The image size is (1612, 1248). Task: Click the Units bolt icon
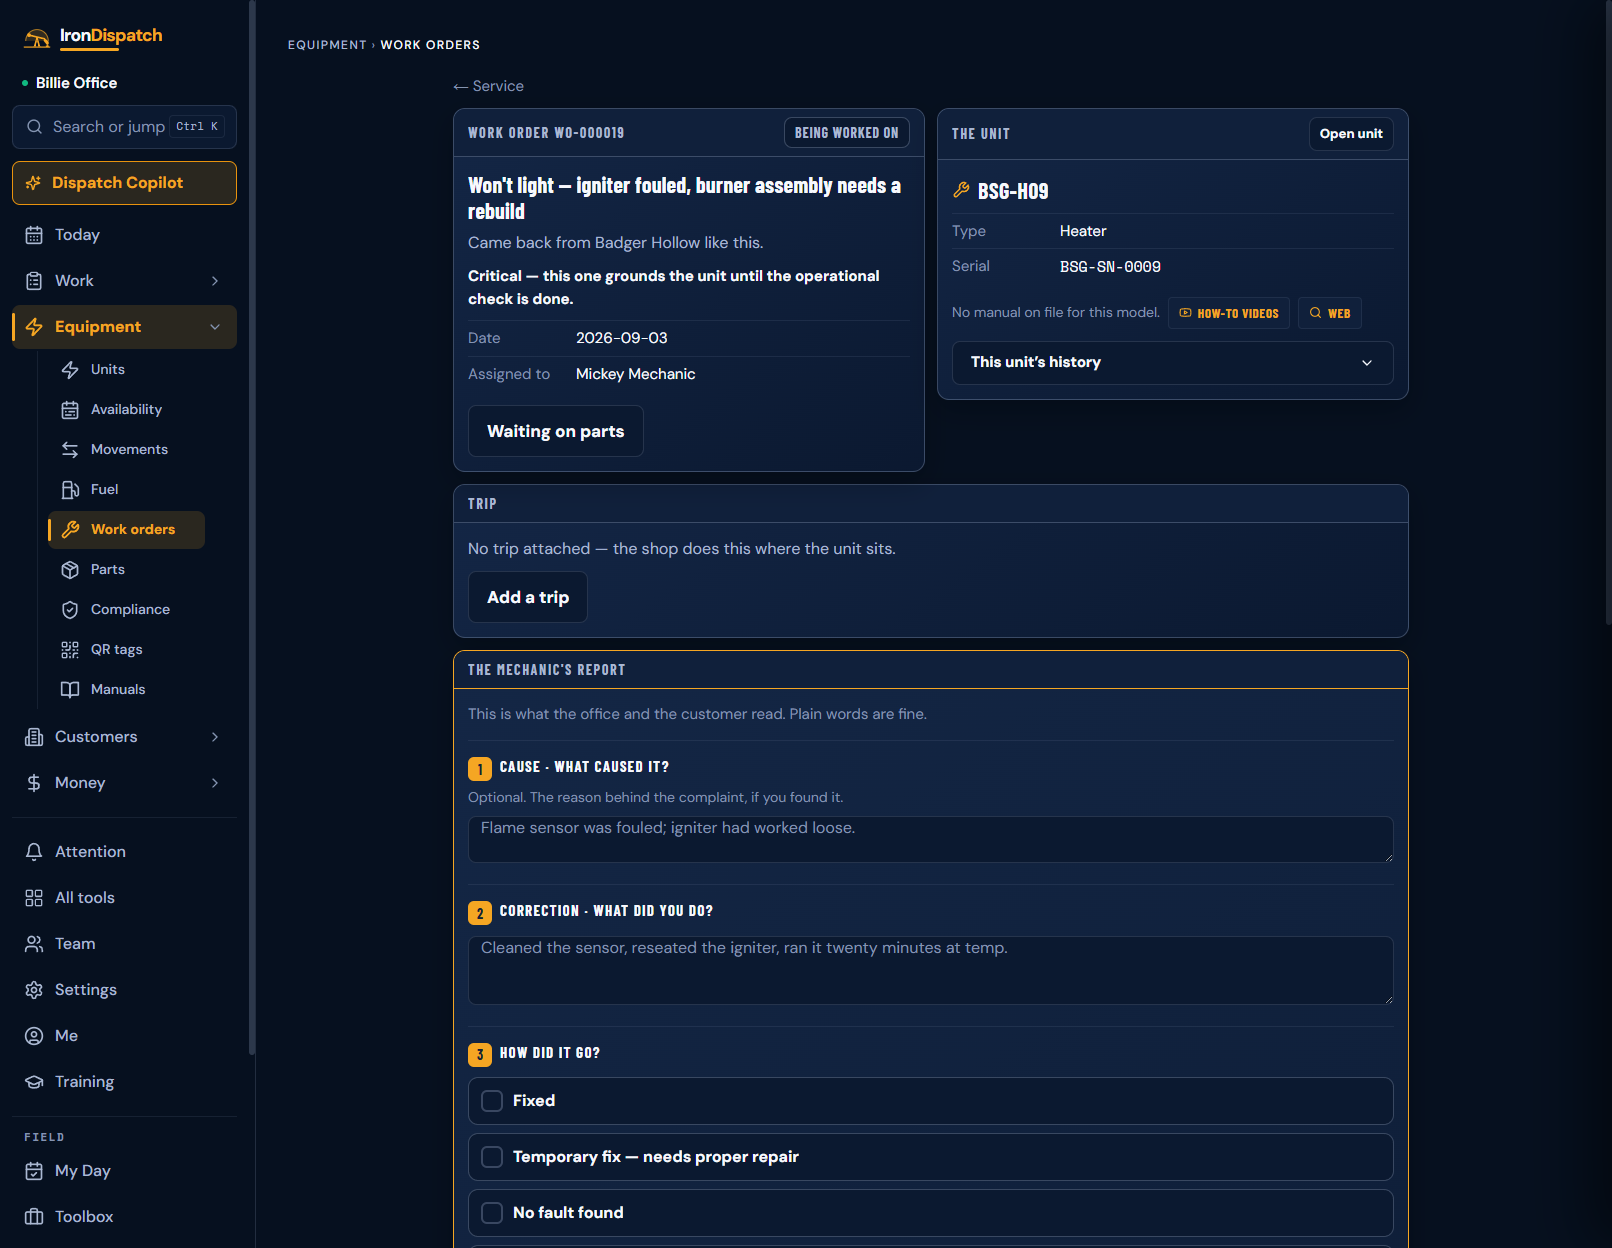click(70, 370)
